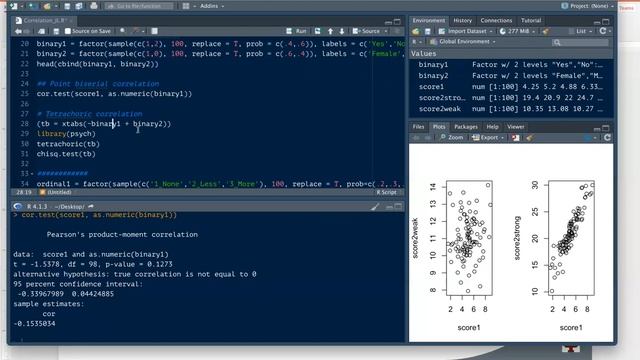Expand the Export menu in Plots
640x360 pixels.
[488, 138]
